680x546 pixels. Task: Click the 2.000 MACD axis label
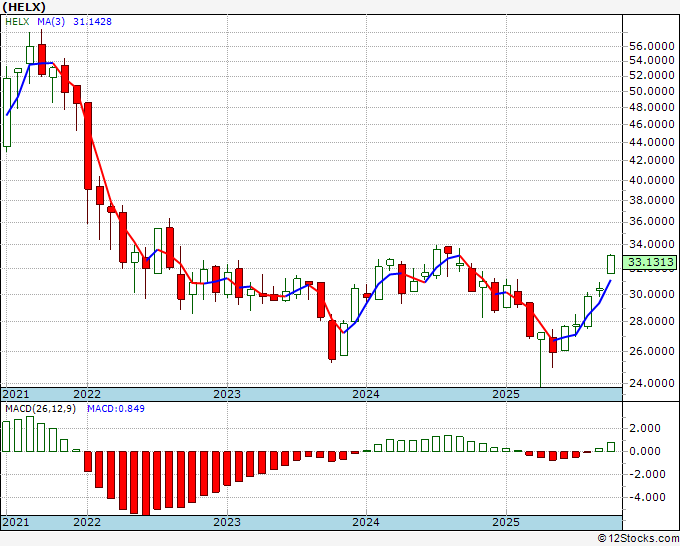pos(646,428)
